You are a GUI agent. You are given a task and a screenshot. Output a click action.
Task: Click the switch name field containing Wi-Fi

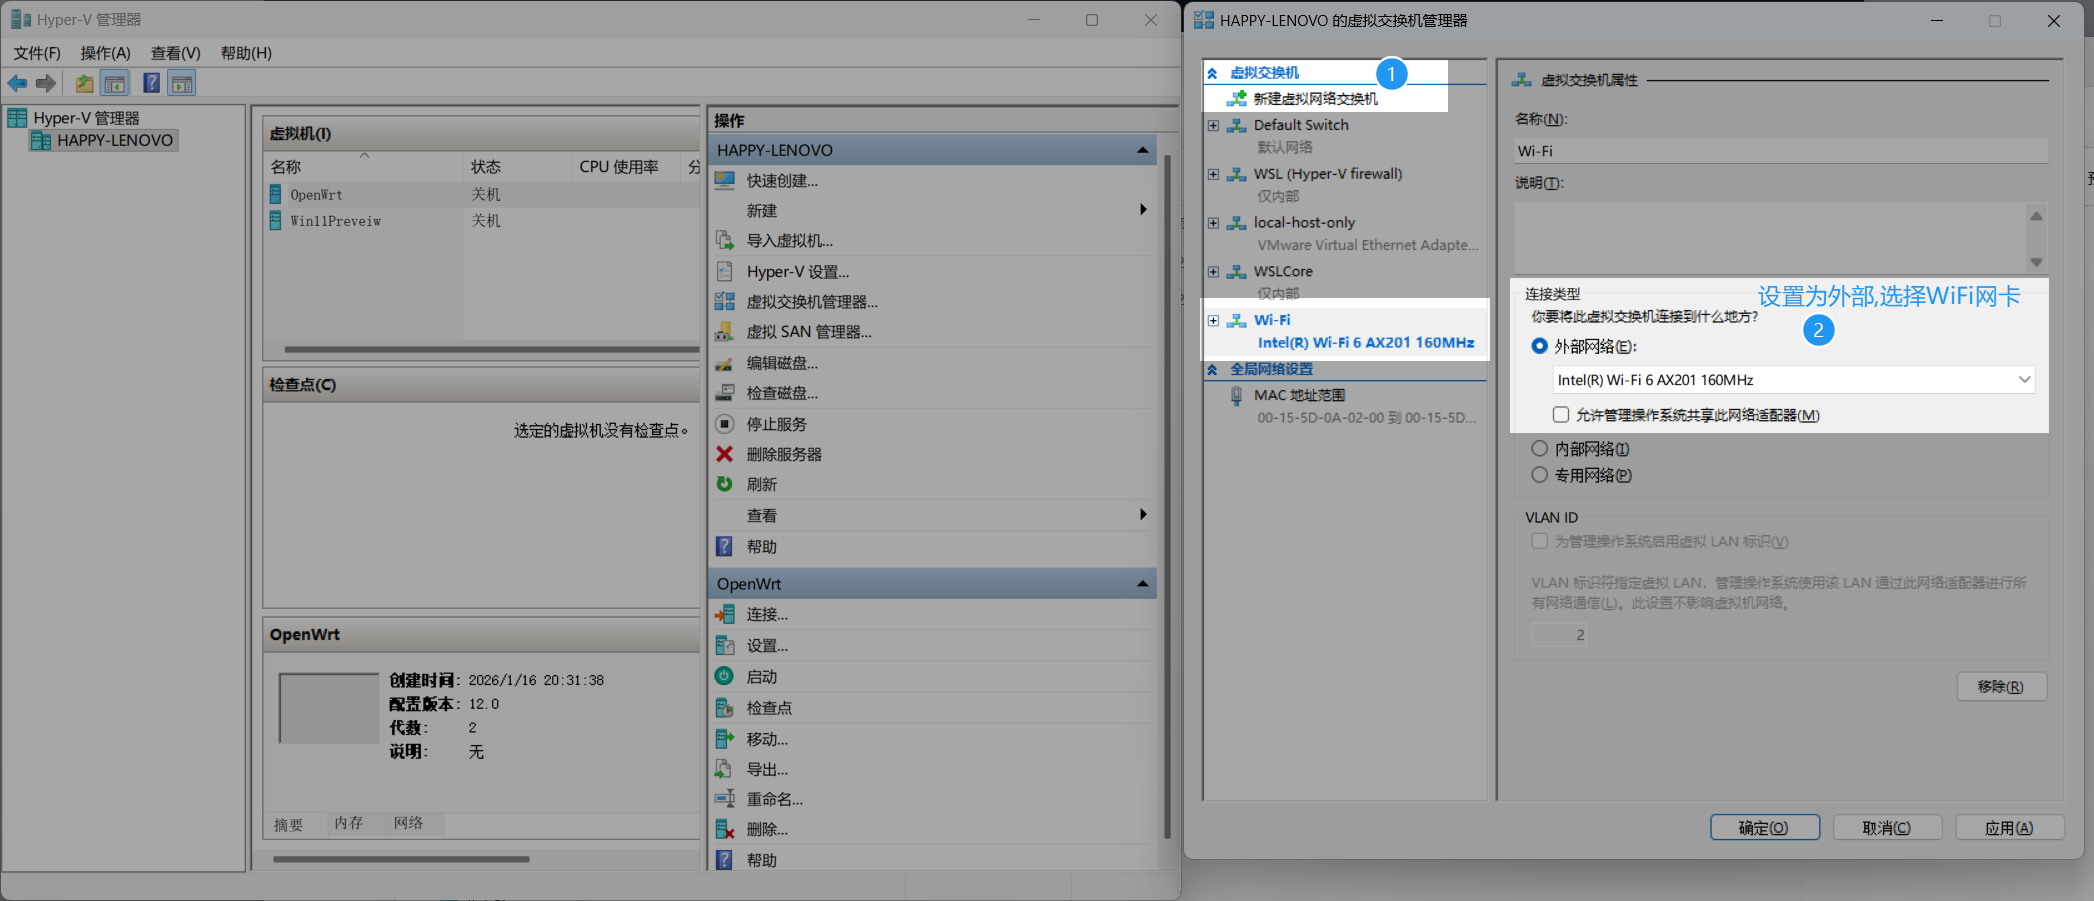click(x=1780, y=151)
